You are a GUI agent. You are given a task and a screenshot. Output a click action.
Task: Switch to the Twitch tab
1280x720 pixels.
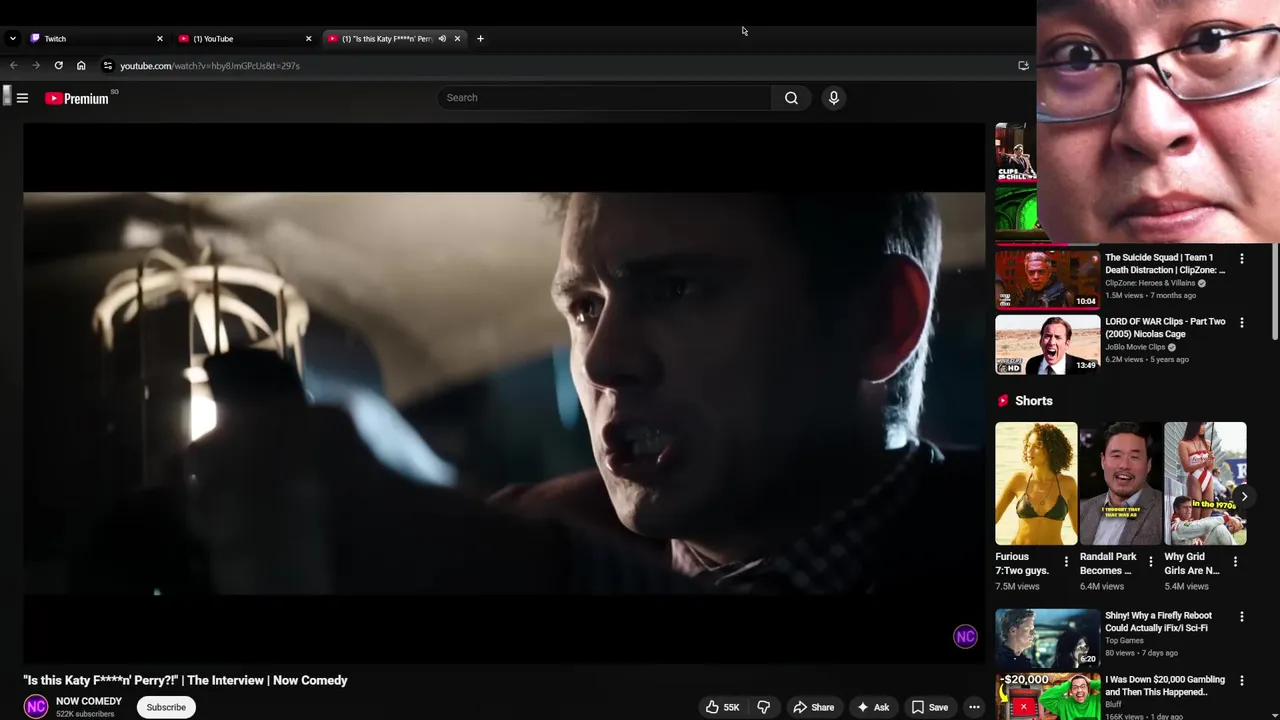pos(96,39)
